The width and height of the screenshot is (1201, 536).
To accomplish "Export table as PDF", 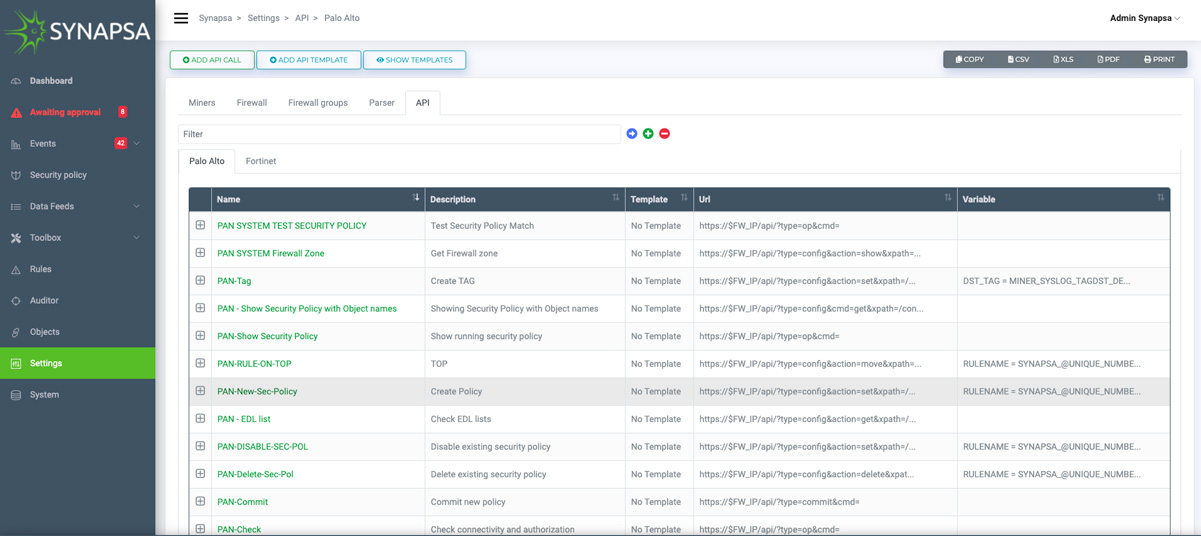I will pos(1108,59).
